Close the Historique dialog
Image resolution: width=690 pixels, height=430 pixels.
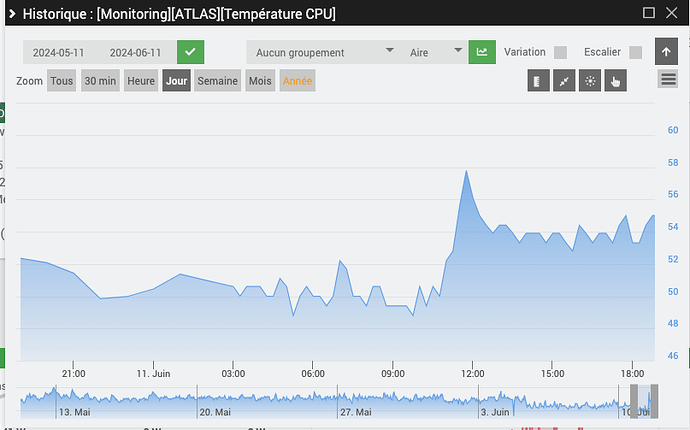click(672, 13)
